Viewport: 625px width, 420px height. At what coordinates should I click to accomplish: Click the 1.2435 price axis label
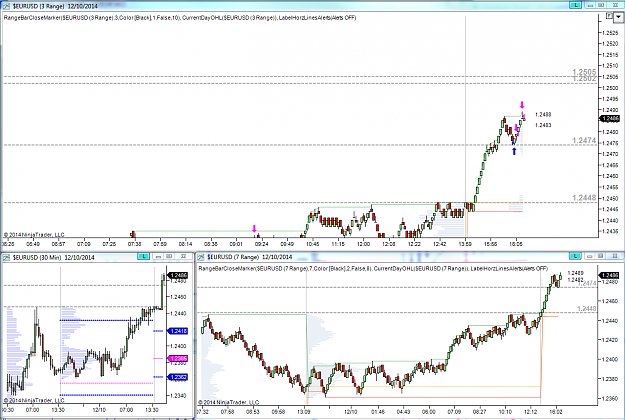pos(611,231)
